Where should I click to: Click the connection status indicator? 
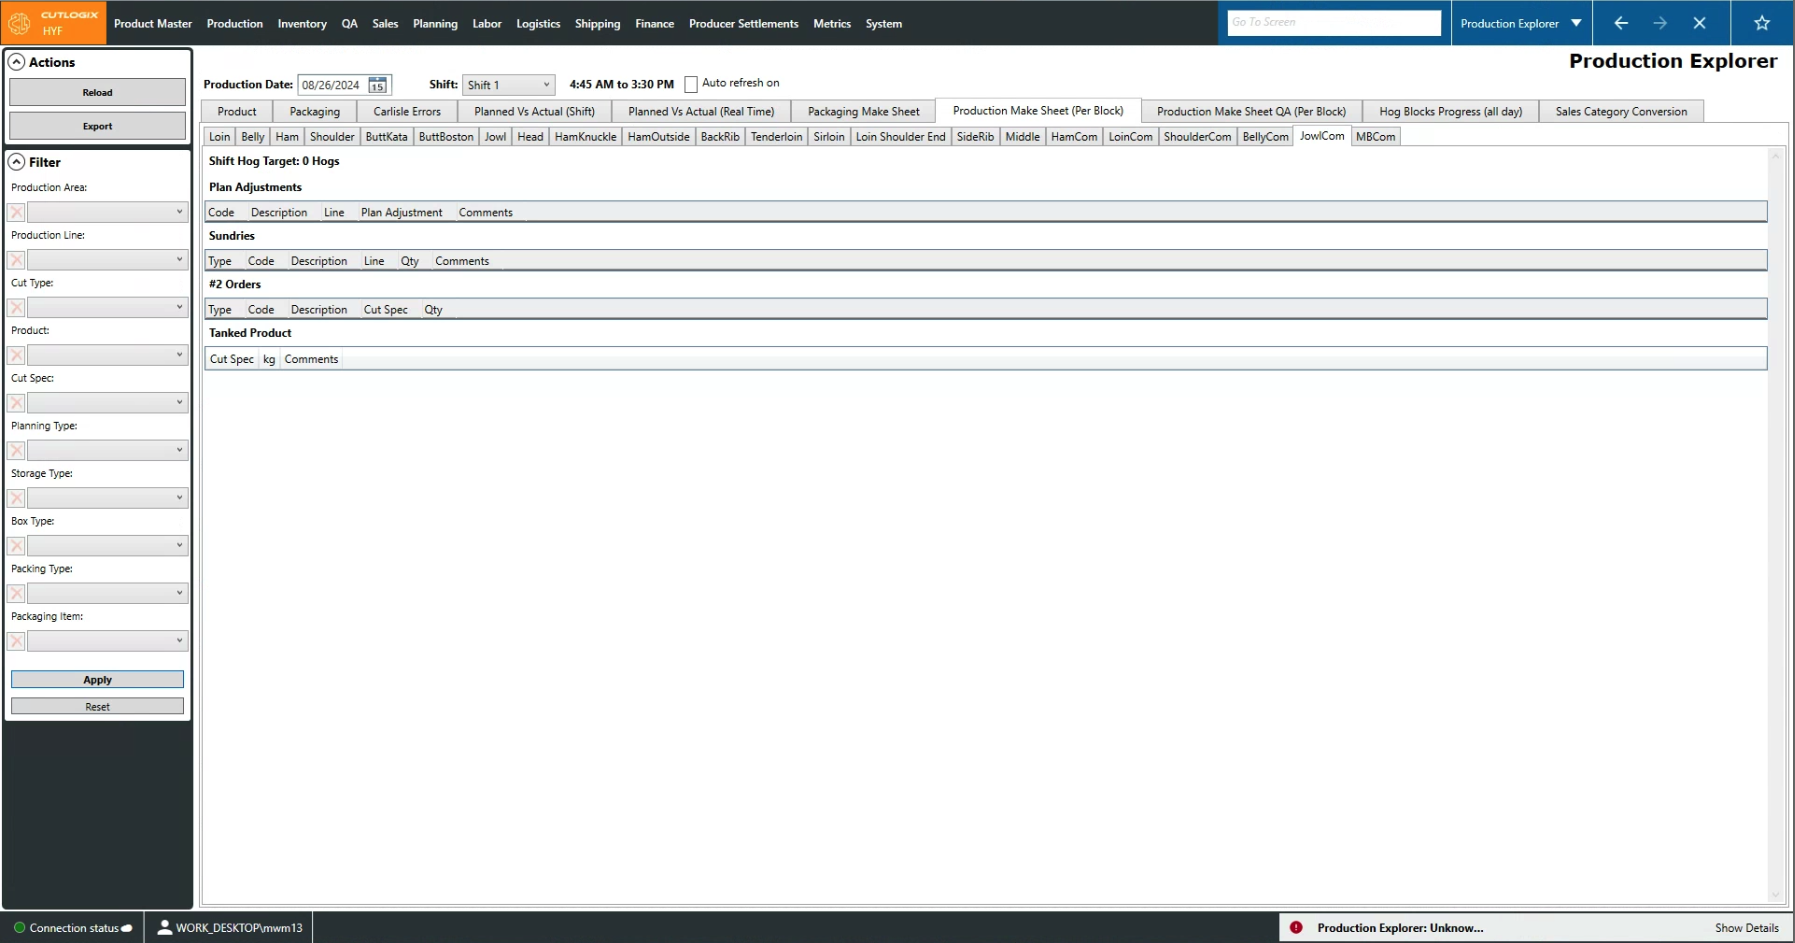tap(18, 927)
